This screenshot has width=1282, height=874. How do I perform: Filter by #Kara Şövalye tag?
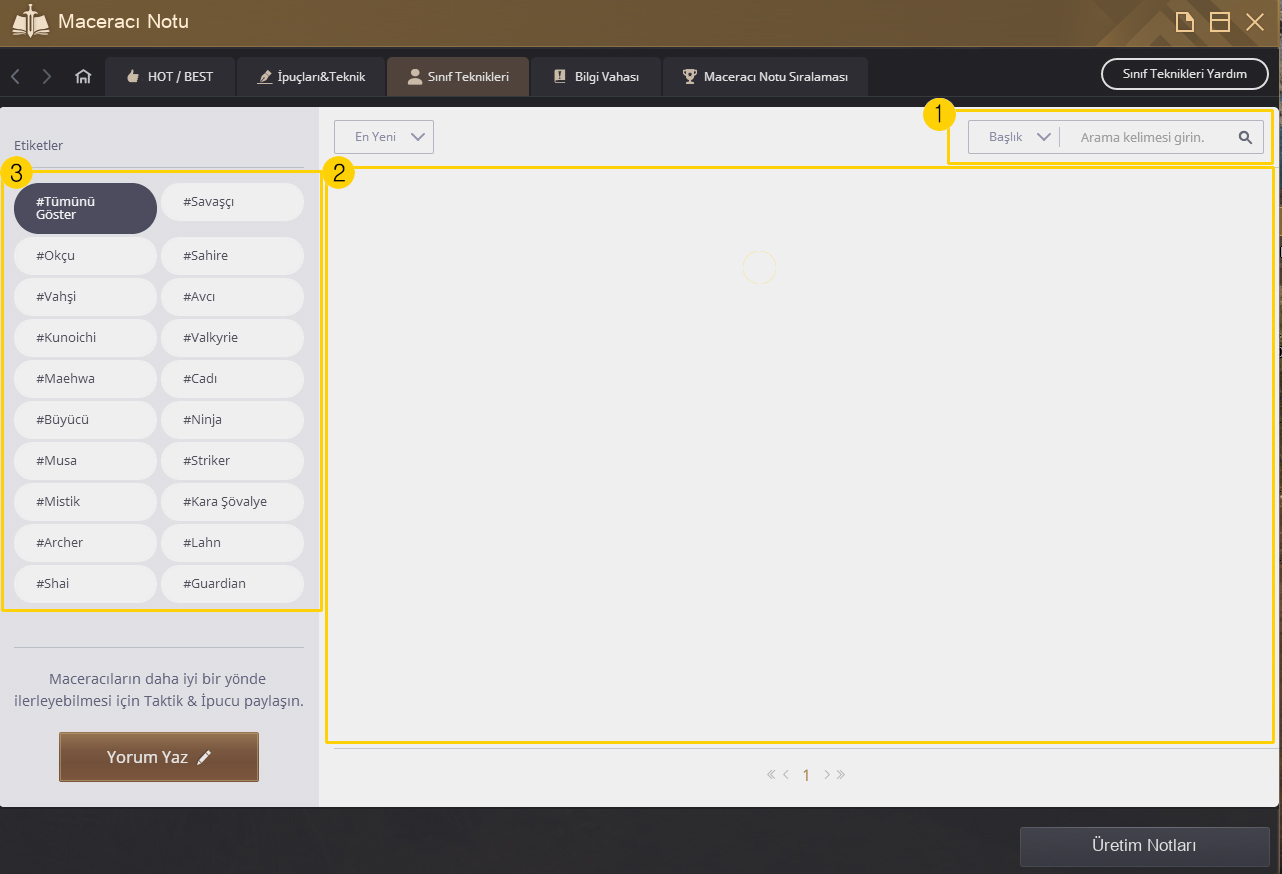coord(232,502)
